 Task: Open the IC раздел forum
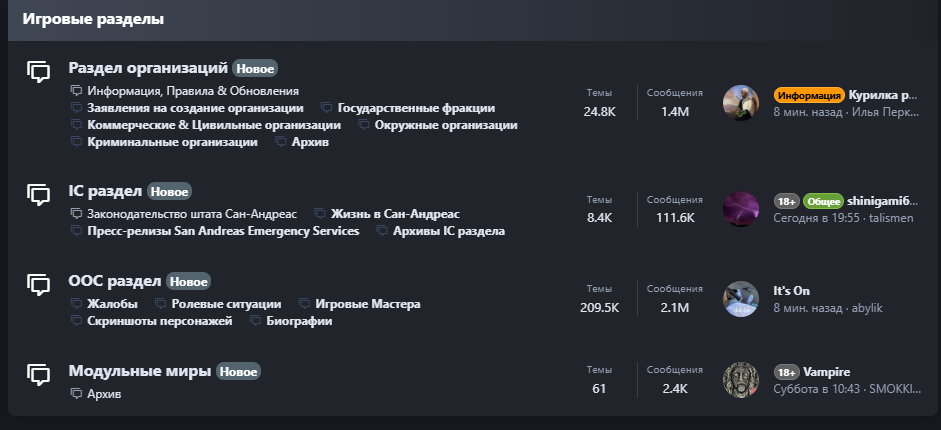[105, 190]
